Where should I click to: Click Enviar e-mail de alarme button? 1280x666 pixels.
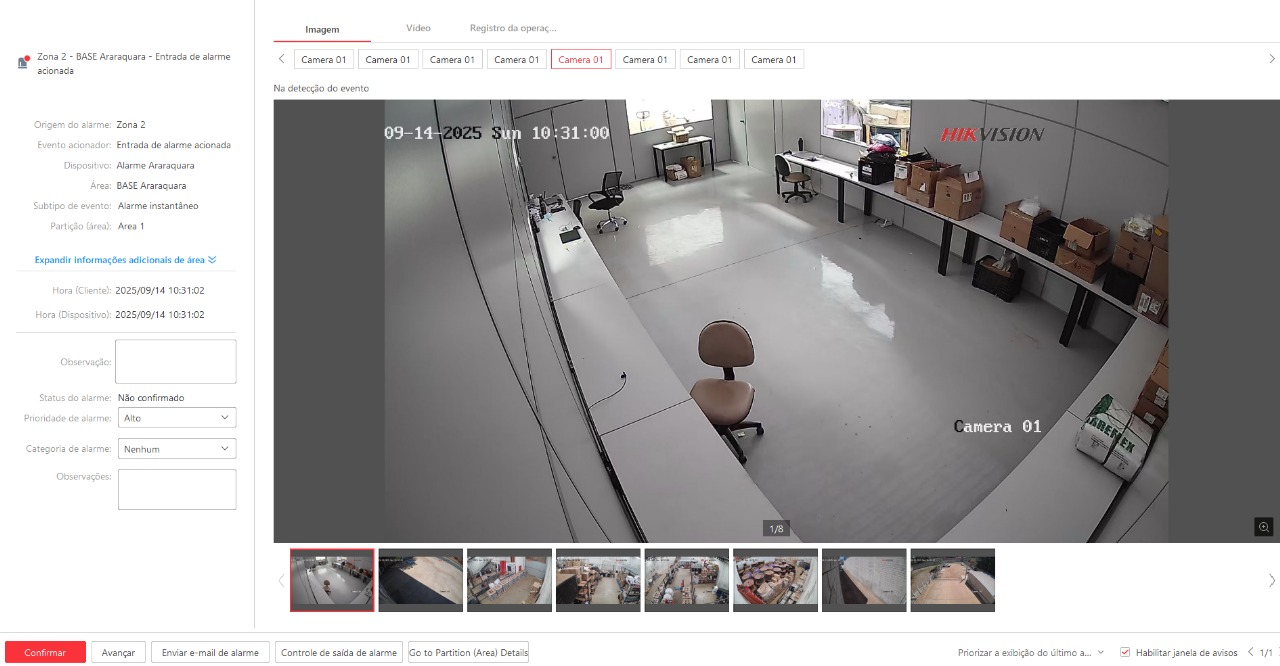coord(210,652)
